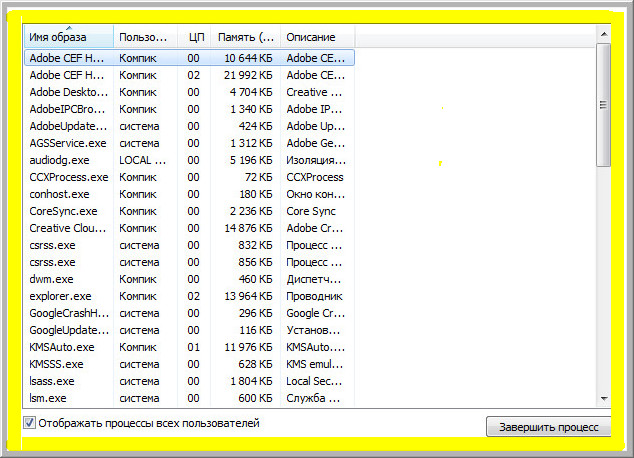Click memory value 11 976 КБ
This screenshot has width=634, height=458.
click(248, 347)
